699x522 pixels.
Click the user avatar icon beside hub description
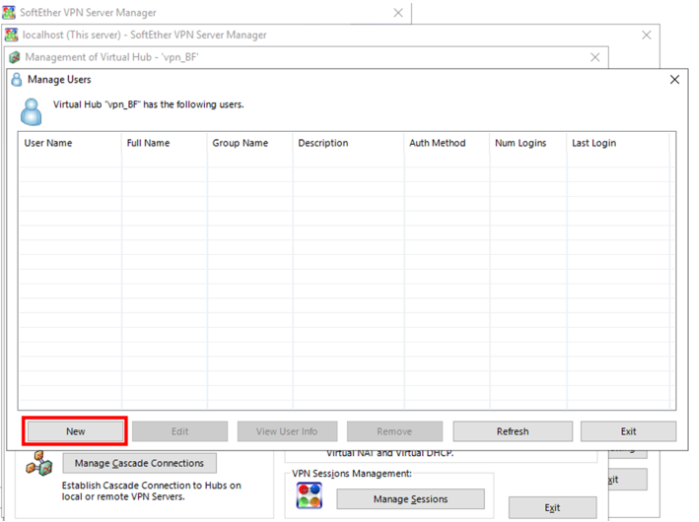coord(32,109)
